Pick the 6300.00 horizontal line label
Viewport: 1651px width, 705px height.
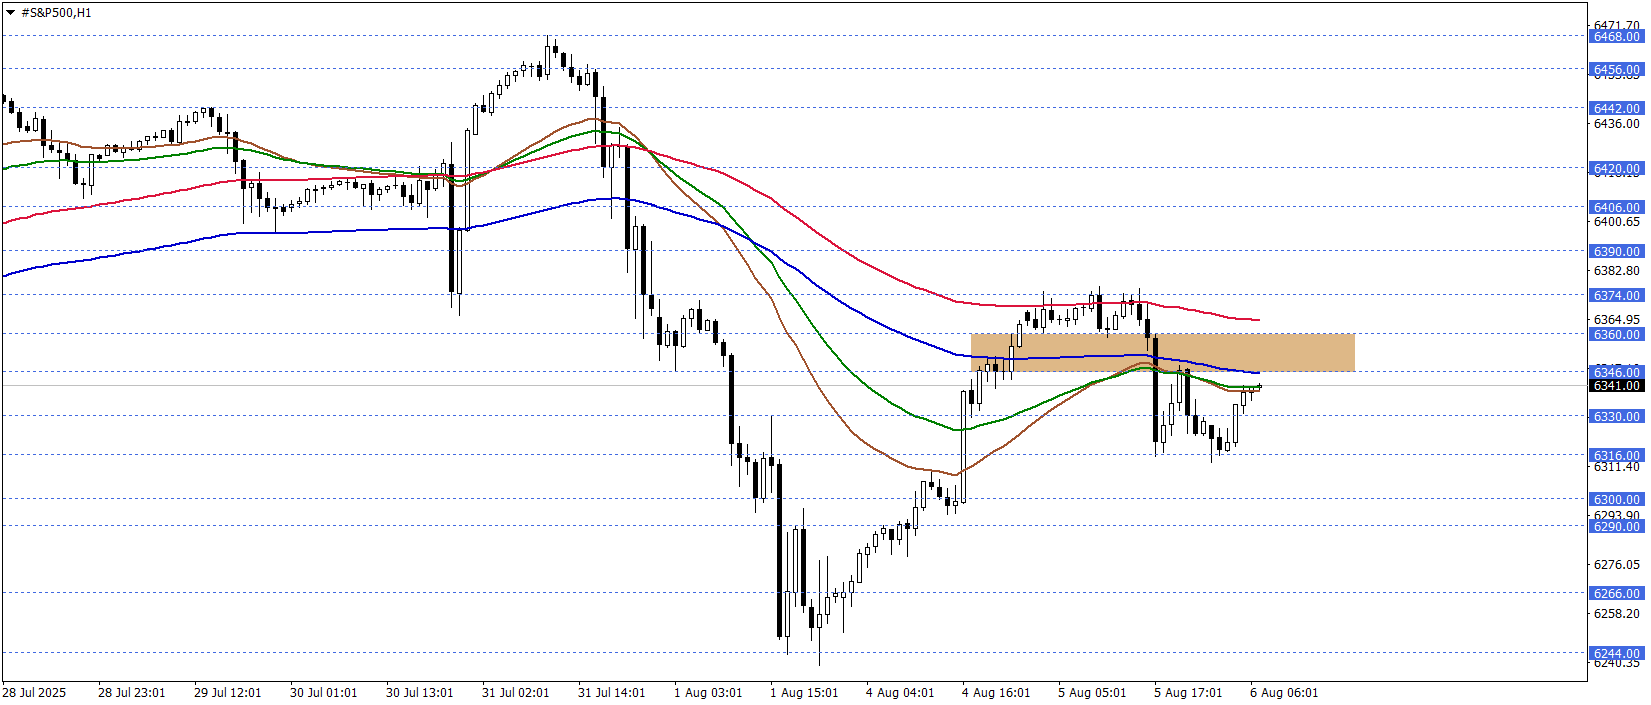[x=1616, y=500]
